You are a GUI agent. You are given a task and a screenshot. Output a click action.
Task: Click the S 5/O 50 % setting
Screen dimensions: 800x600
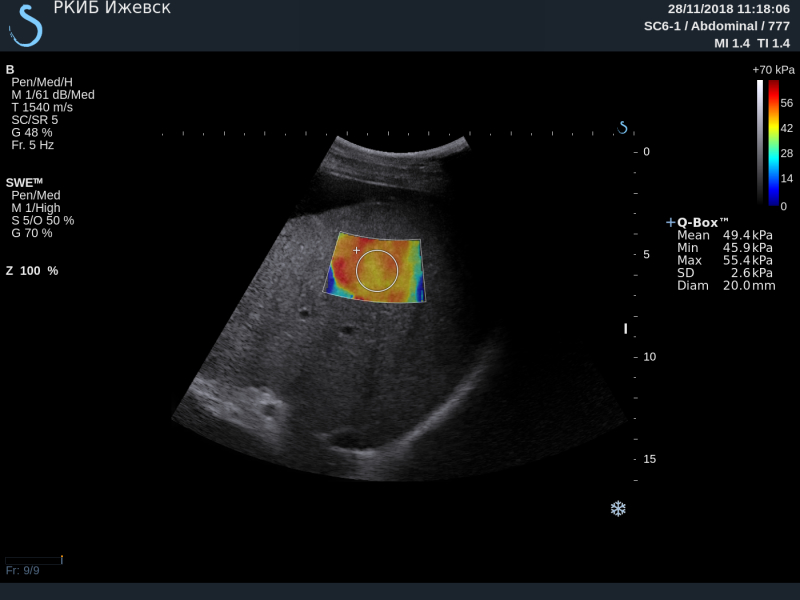pos(43,220)
